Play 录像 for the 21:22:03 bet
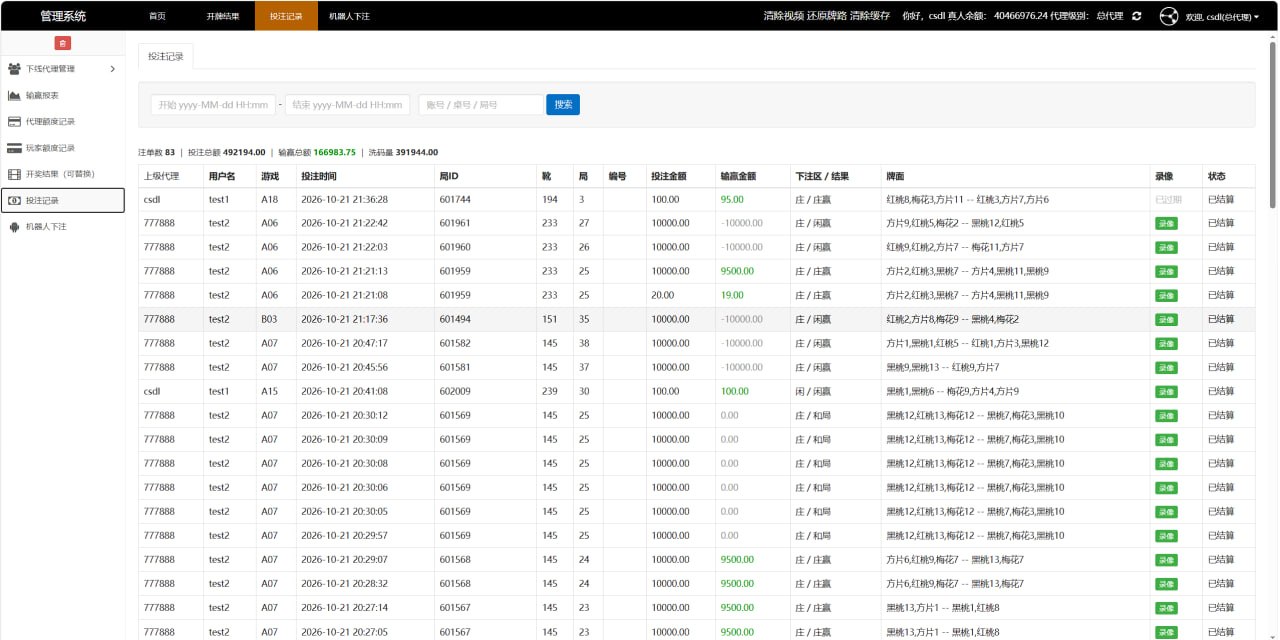 1166,247
